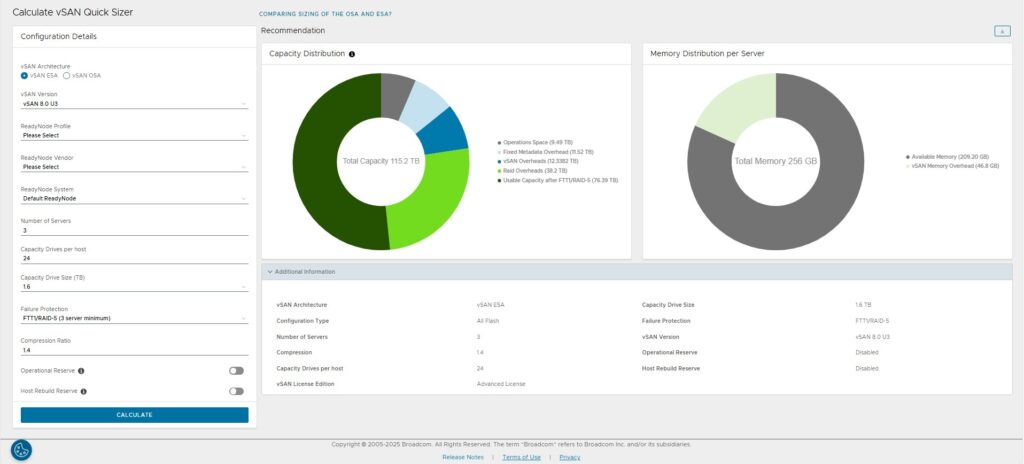Click the Compression Ratio field
Image resolution: width=1024 pixels, height=464 pixels.
[135, 350]
